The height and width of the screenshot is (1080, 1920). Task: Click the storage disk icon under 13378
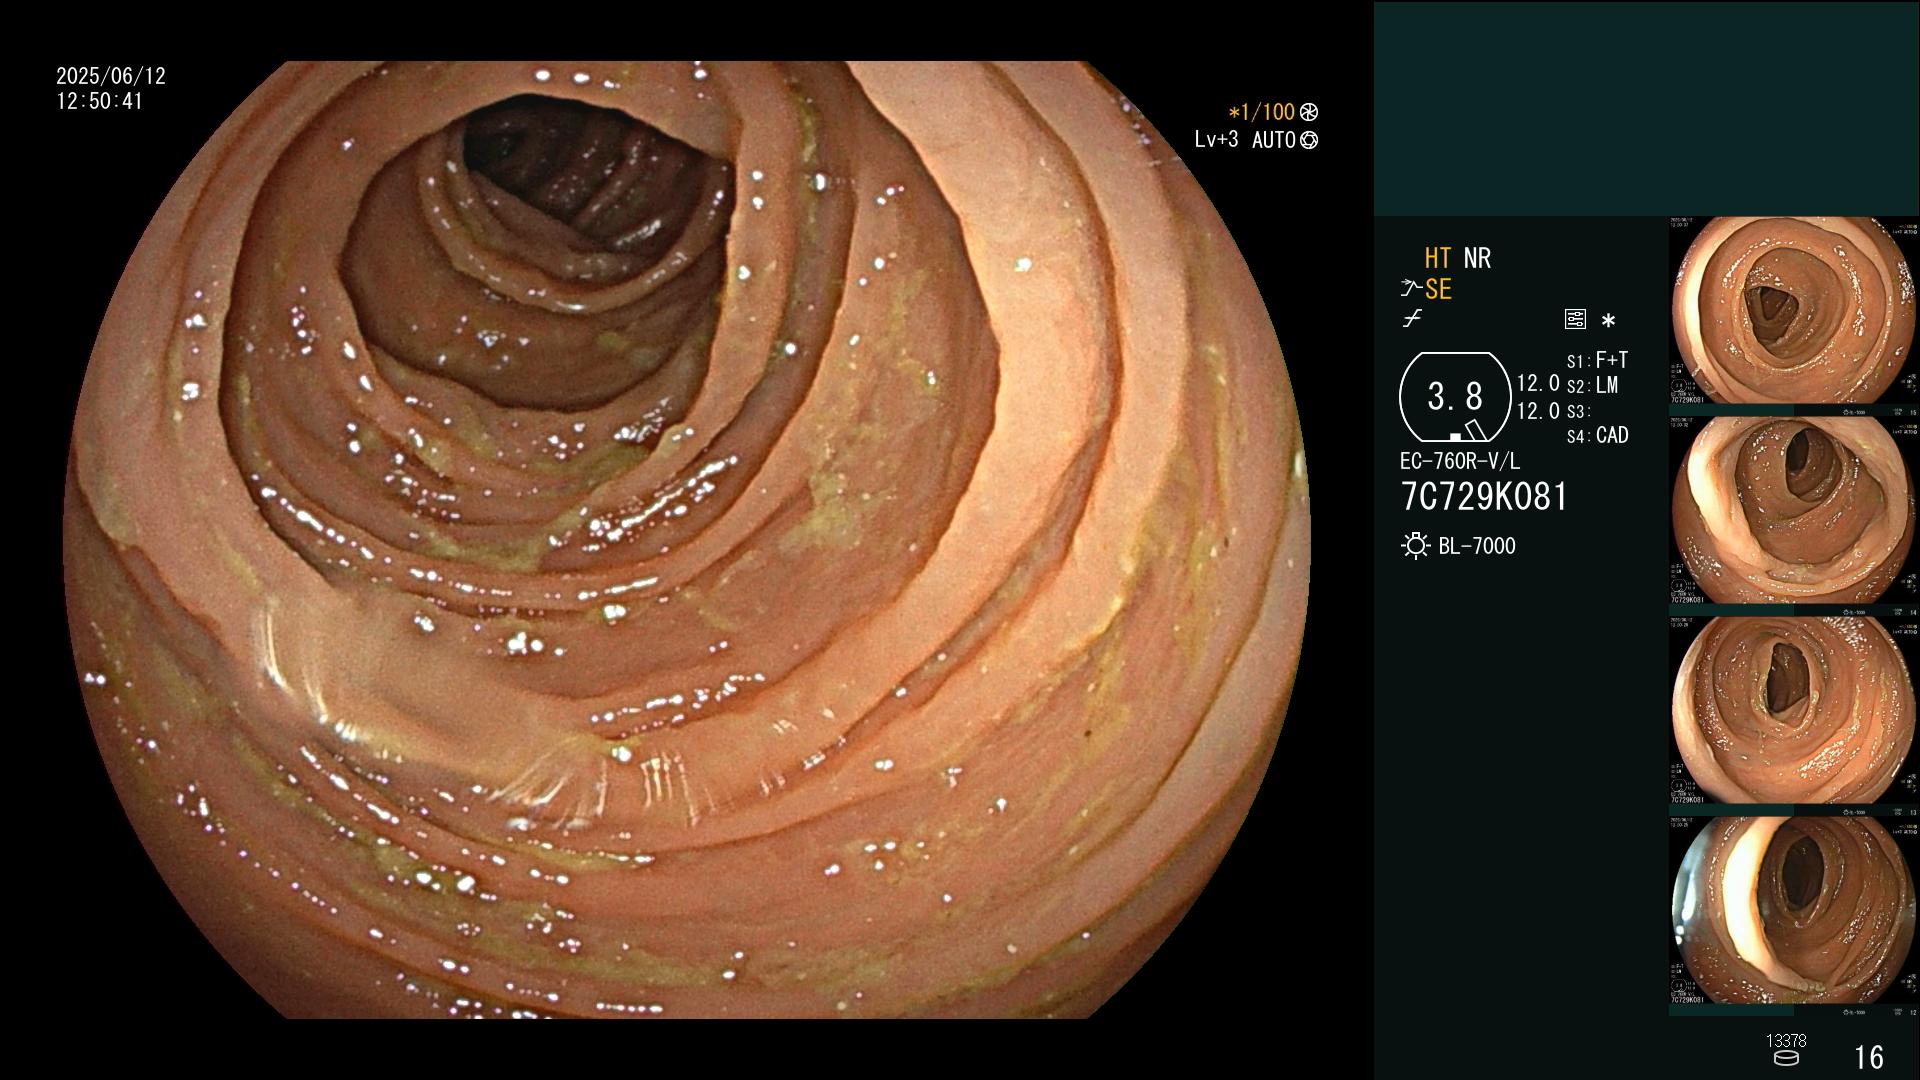point(1786,1058)
